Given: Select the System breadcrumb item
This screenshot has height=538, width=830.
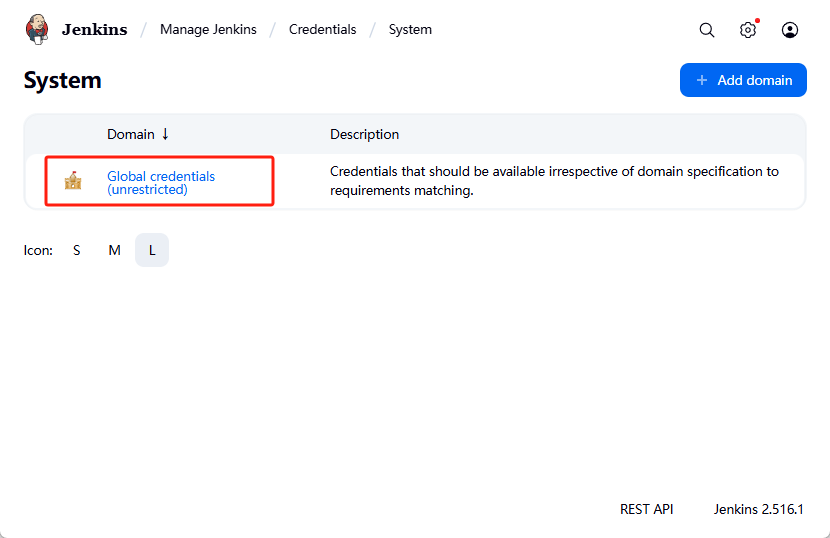Looking at the screenshot, I should coord(410,29).
